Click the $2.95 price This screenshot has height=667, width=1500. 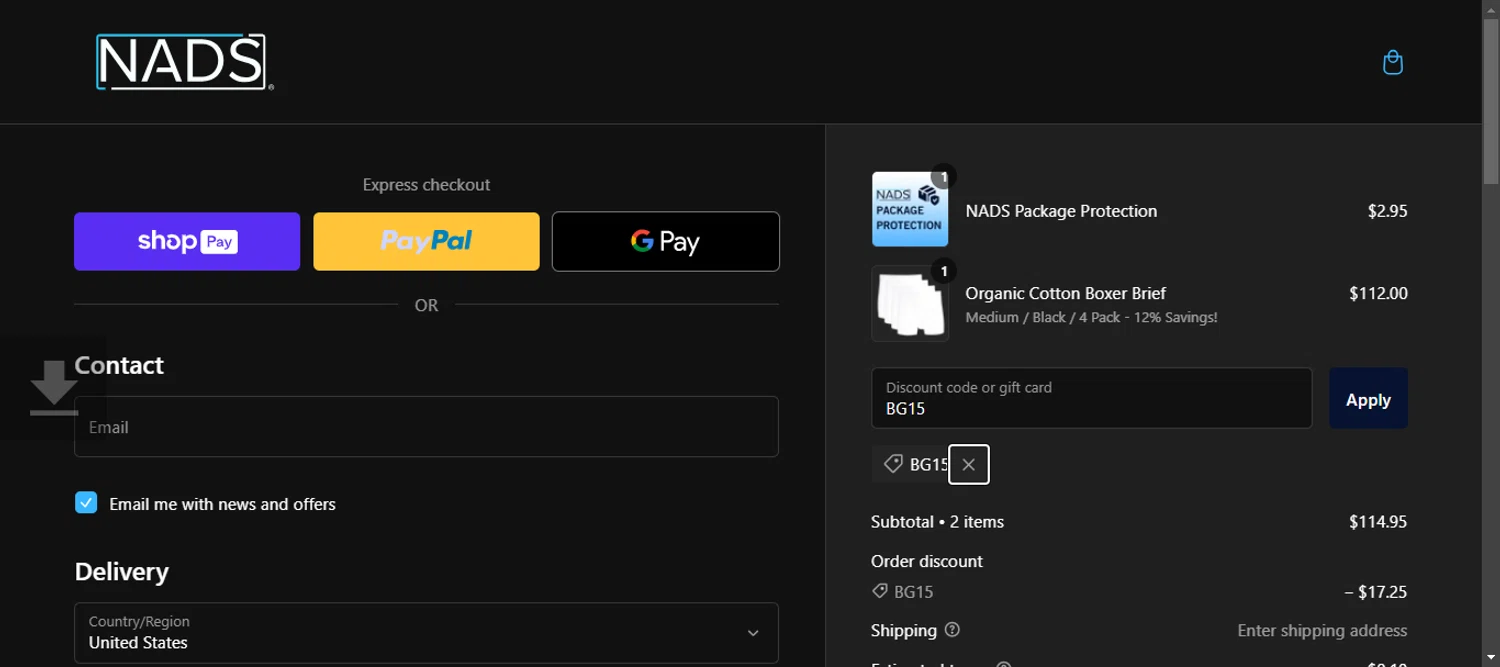[1387, 211]
